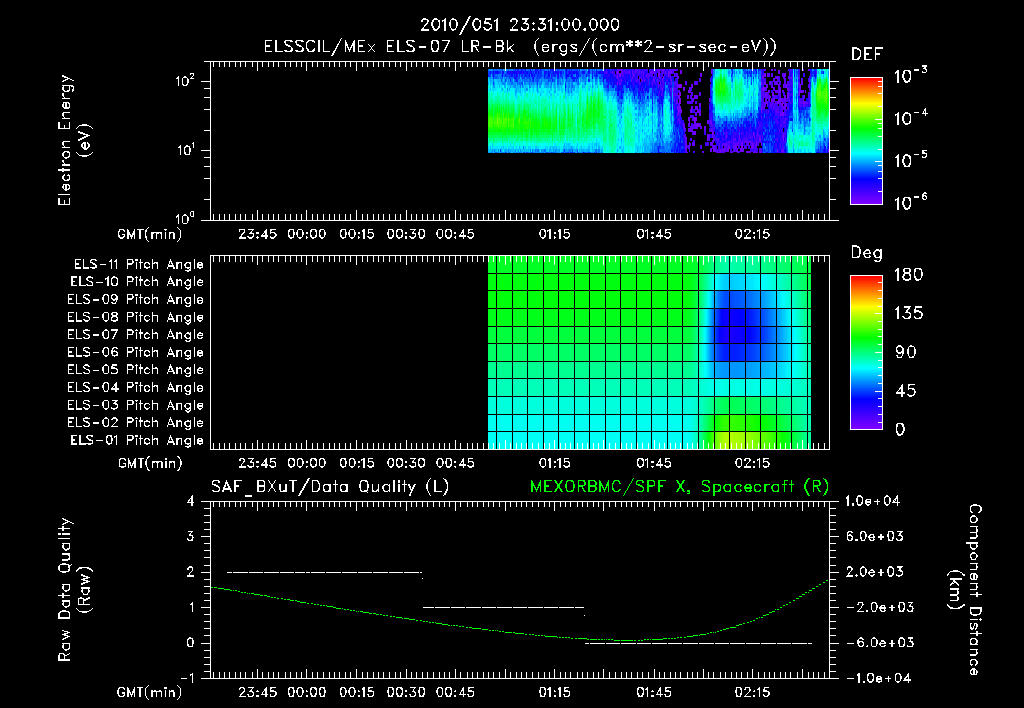Click GMT(min) label under the data quality plot
Viewport: 1024px width, 708px height.
point(150,692)
